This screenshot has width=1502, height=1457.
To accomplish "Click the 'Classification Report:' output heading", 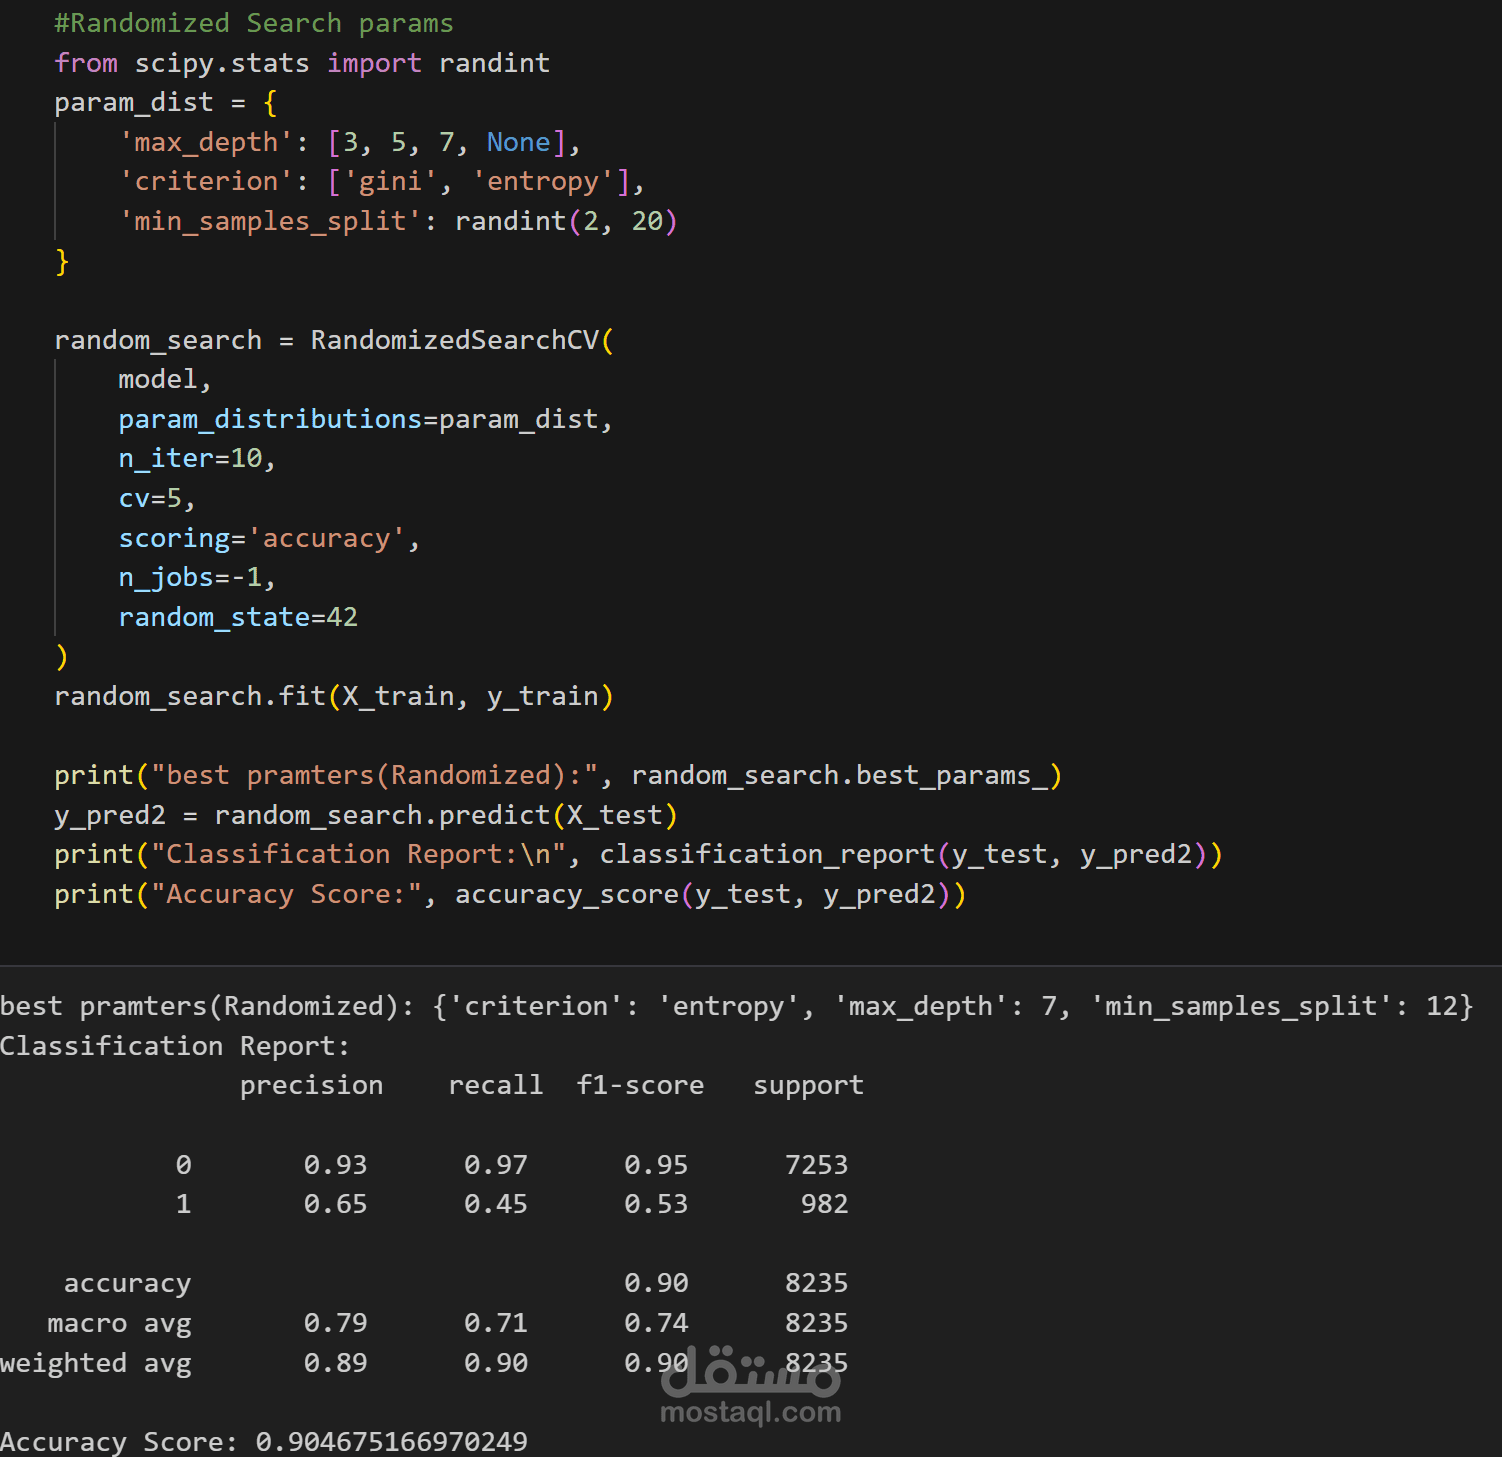I will click(175, 1046).
